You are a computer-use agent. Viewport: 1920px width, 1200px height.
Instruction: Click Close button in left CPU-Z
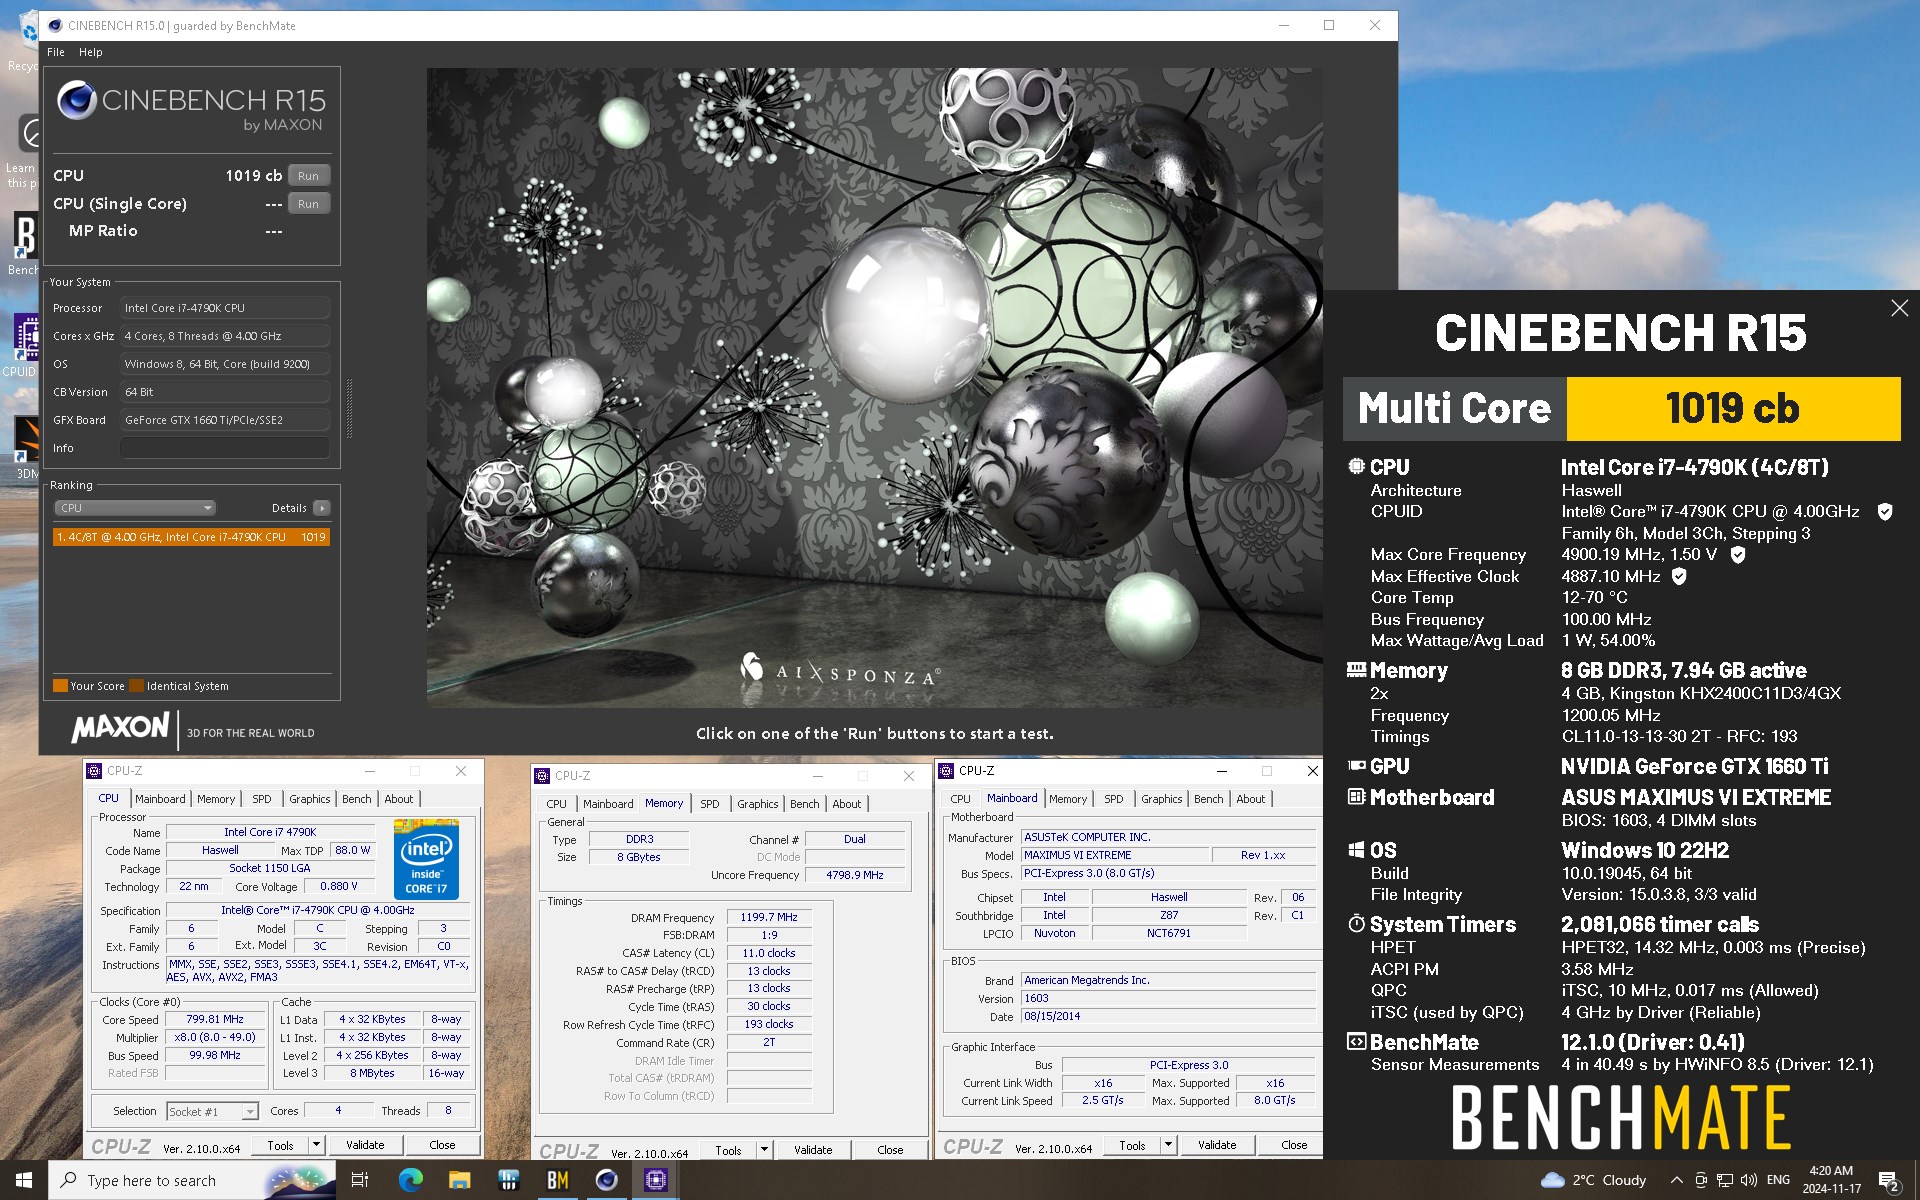[442, 1145]
